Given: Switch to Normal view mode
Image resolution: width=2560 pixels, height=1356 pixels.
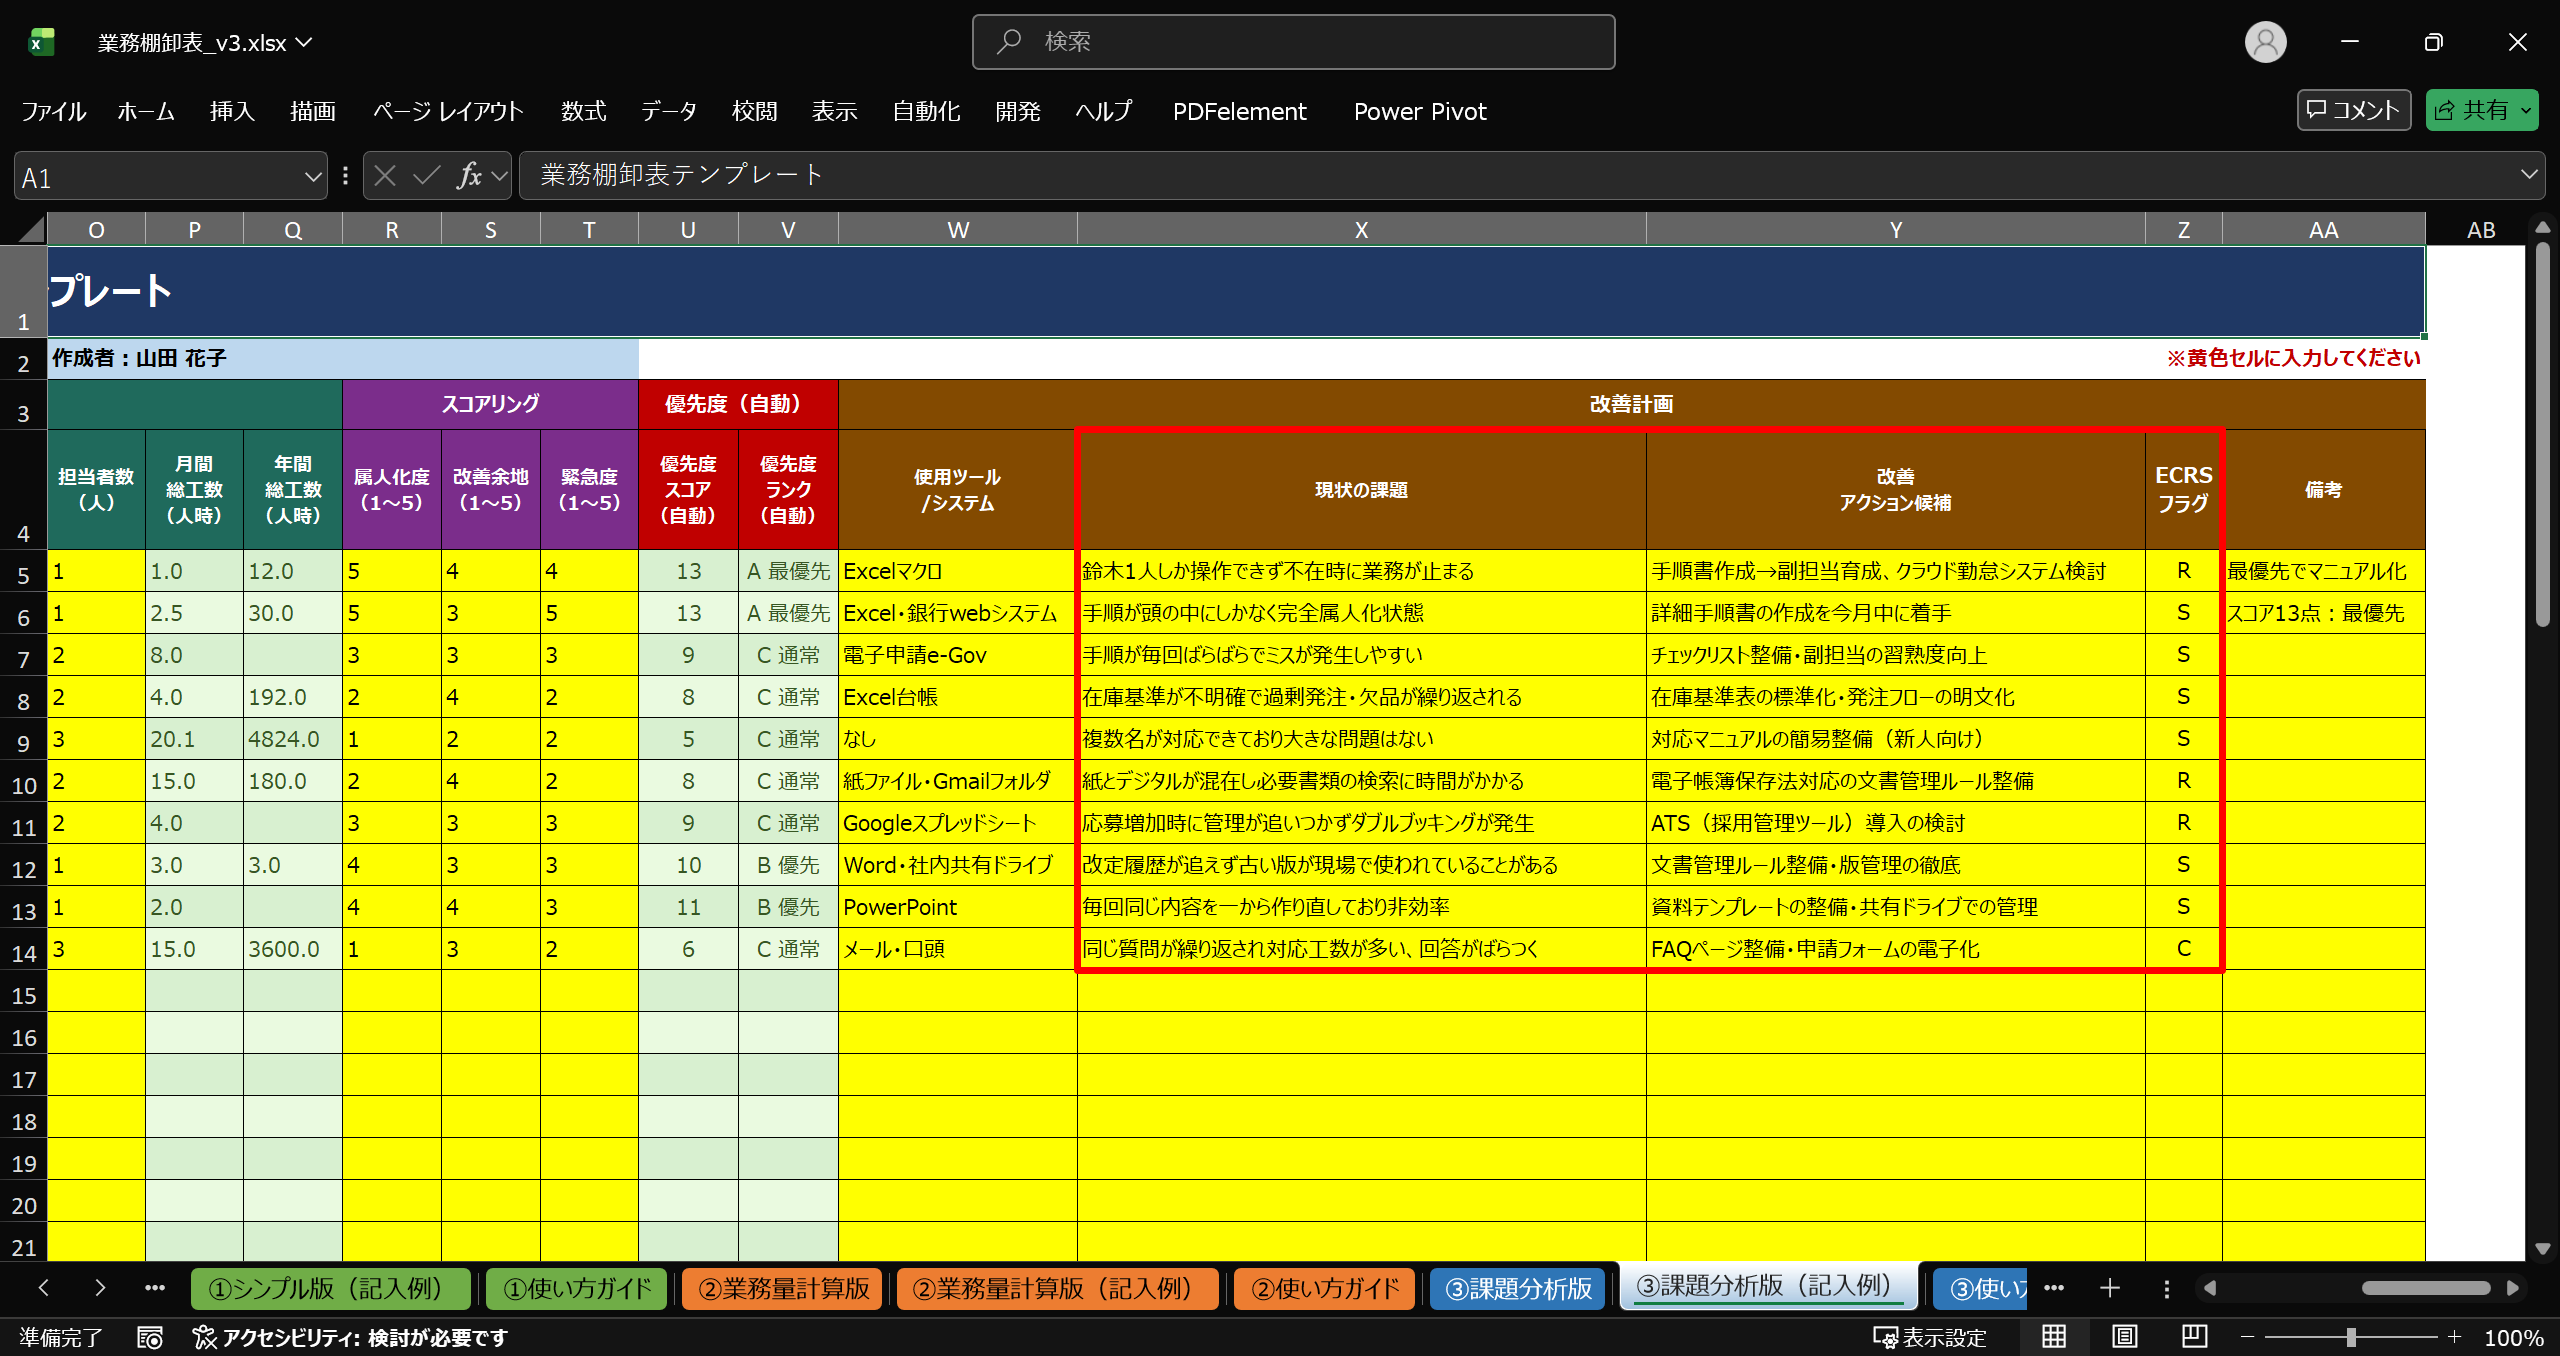Looking at the screenshot, I should click(x=2054, y=1337).
